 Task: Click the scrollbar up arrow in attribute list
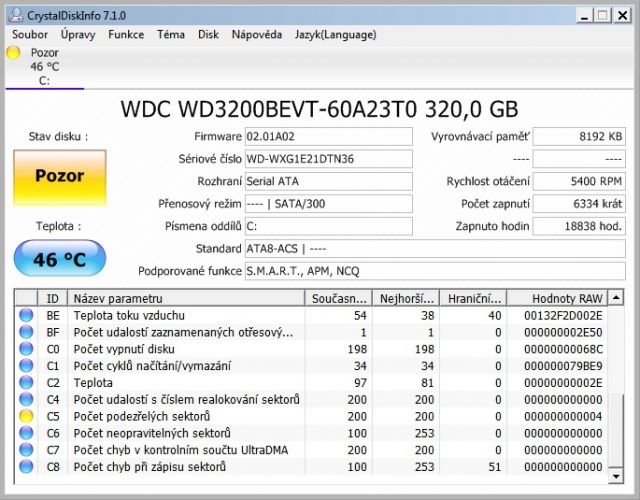tap(616, 298)
